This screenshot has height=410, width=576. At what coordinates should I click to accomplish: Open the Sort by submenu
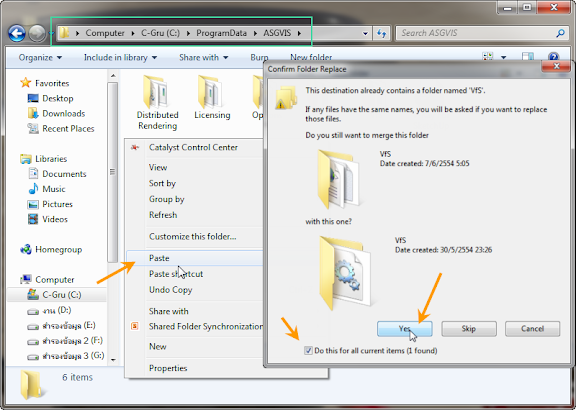(x=162, y=183)
